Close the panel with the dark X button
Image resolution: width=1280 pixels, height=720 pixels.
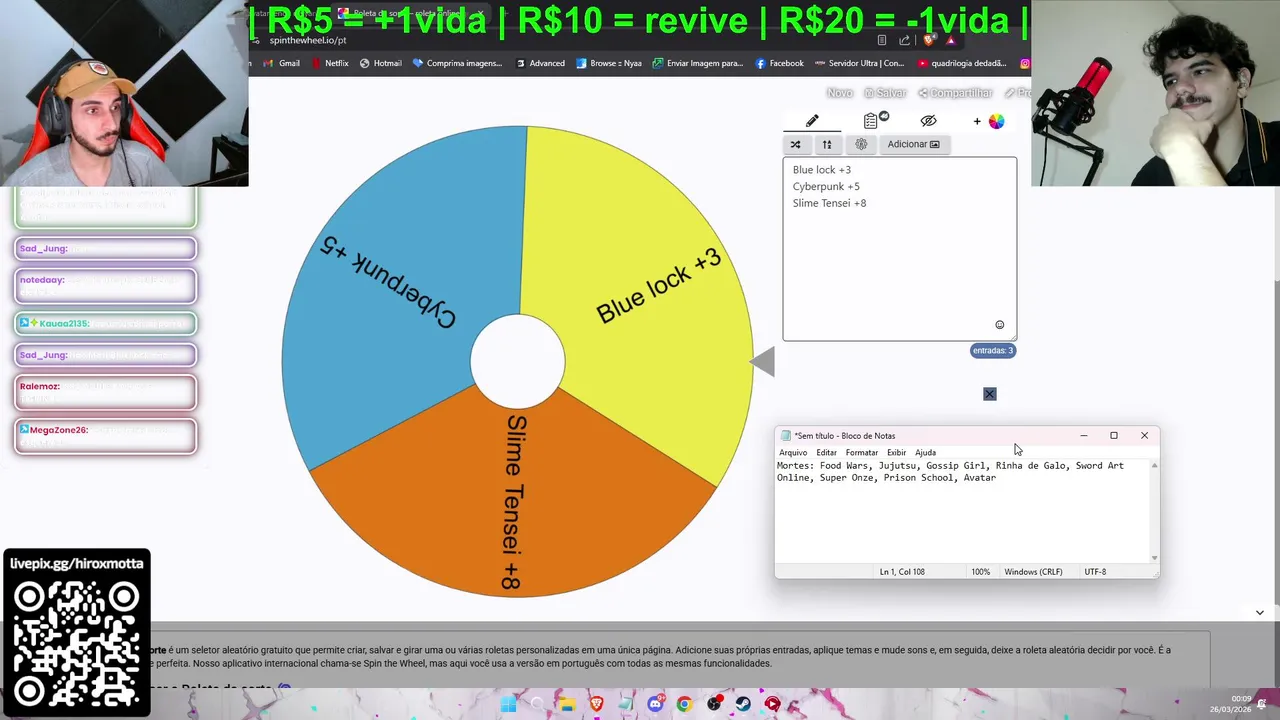pyautogui.click(x=990, y=394)
